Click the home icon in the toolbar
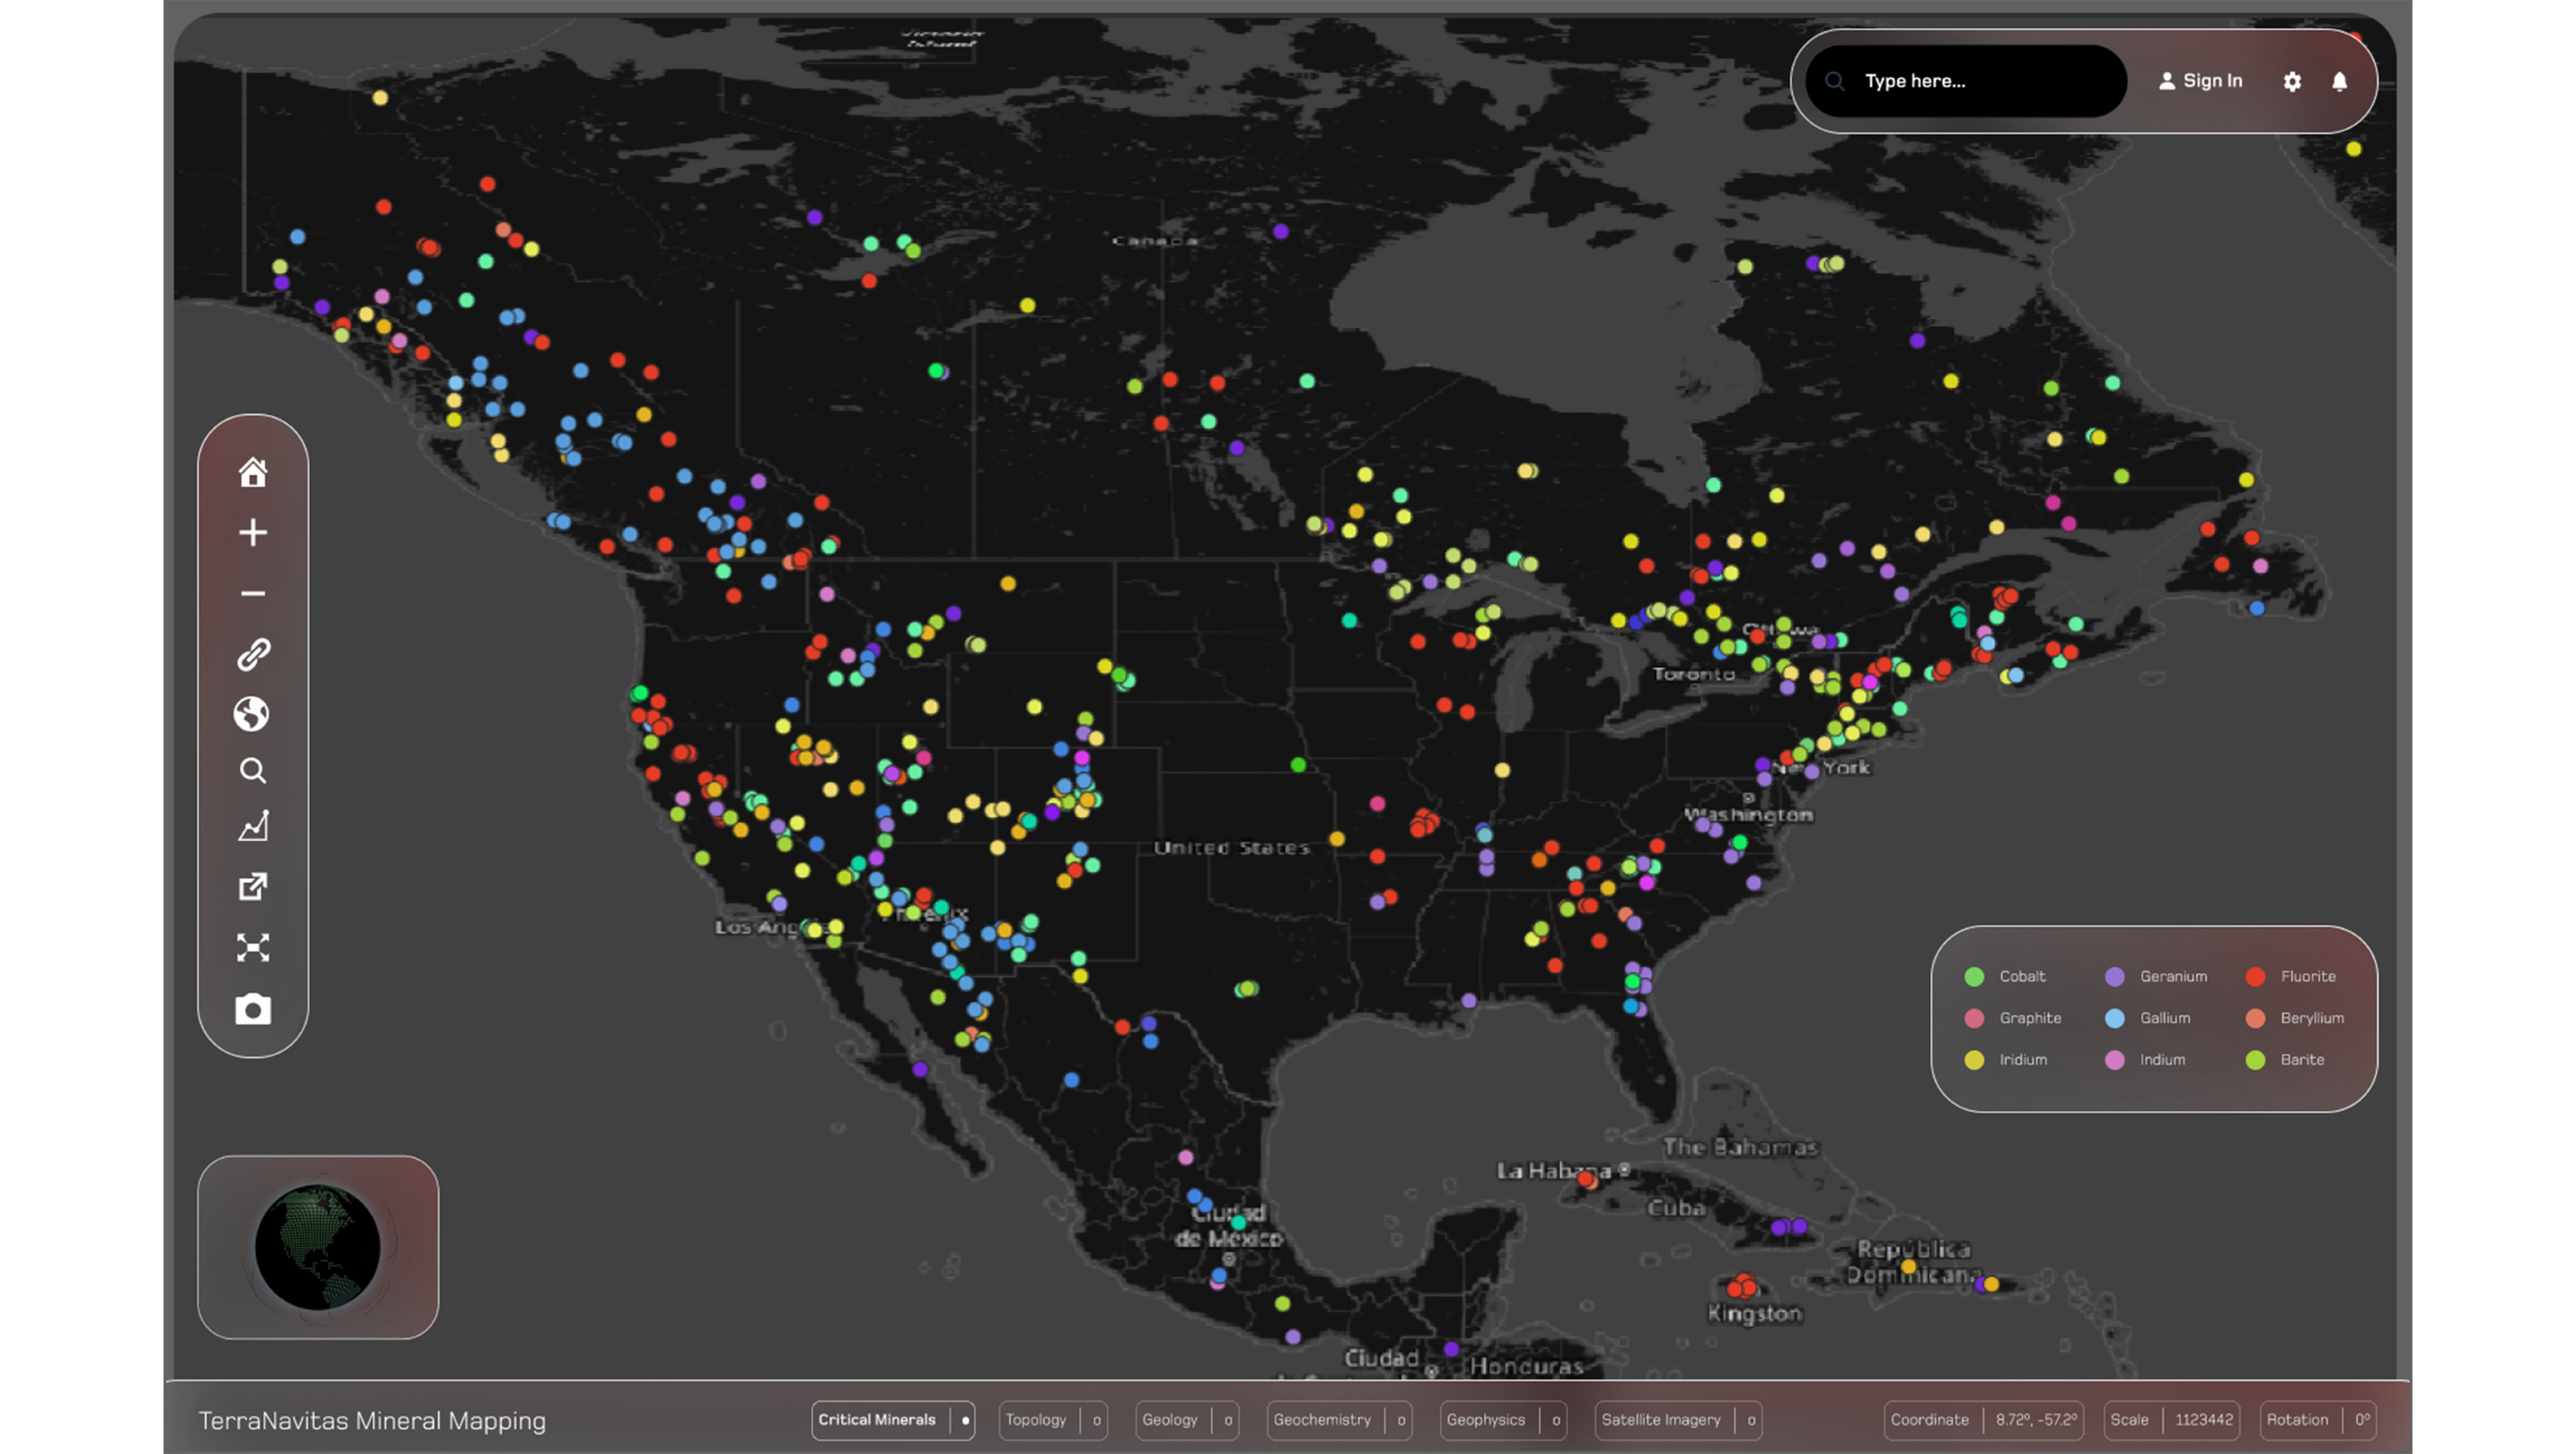The height and width of the screenshot is (1454, 2576). pyautogui.click(x=253, y=472)
